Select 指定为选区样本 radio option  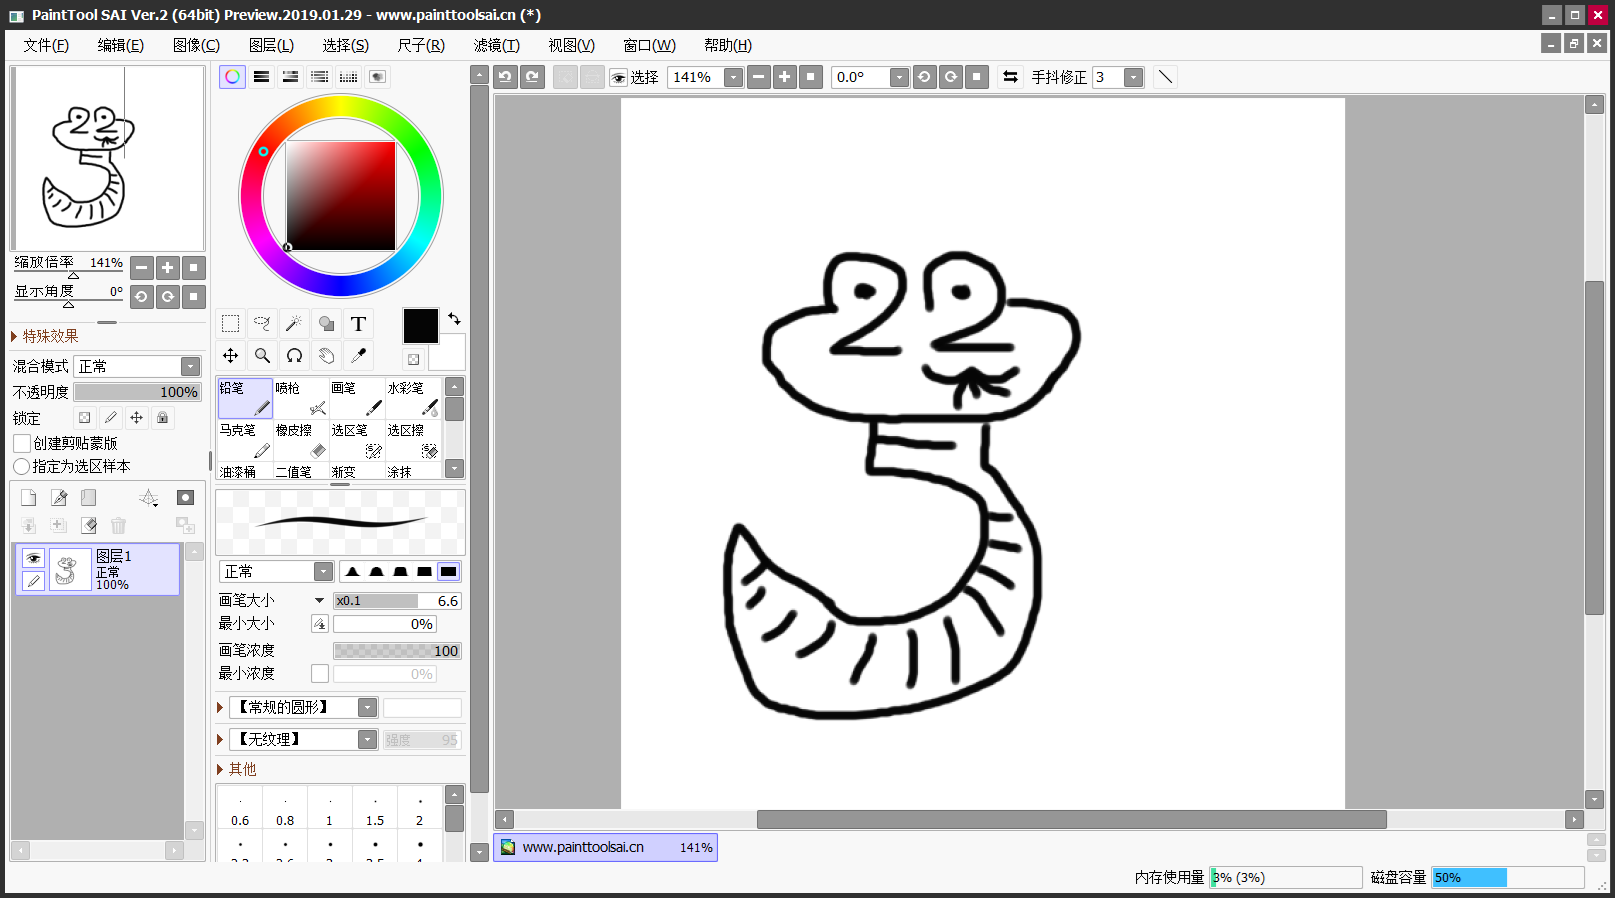(x=21, y=467)
